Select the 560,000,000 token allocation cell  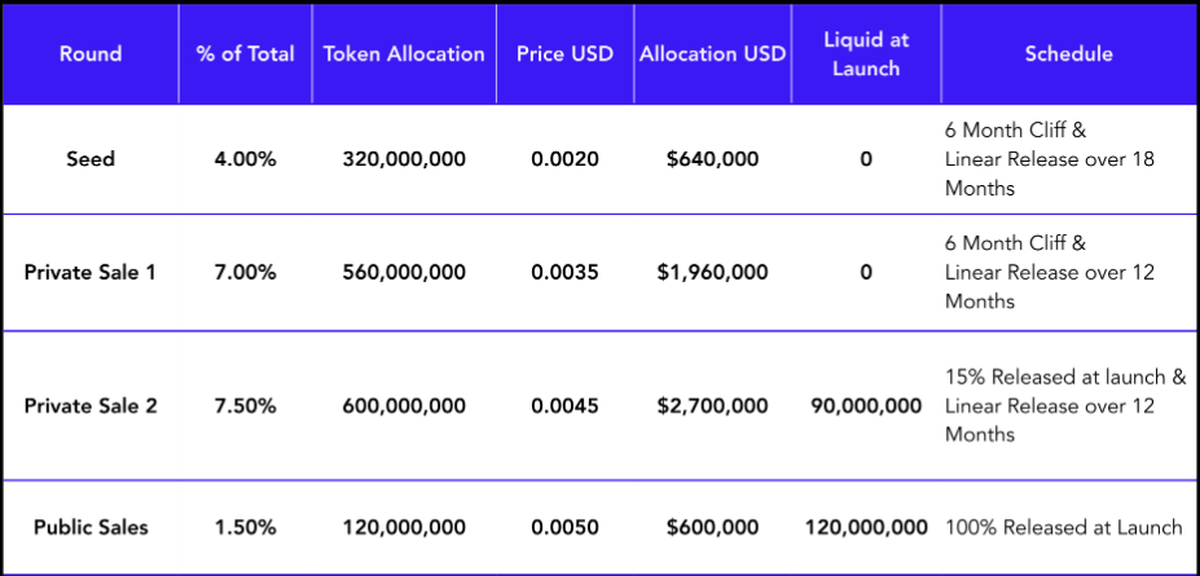point(404,271)
